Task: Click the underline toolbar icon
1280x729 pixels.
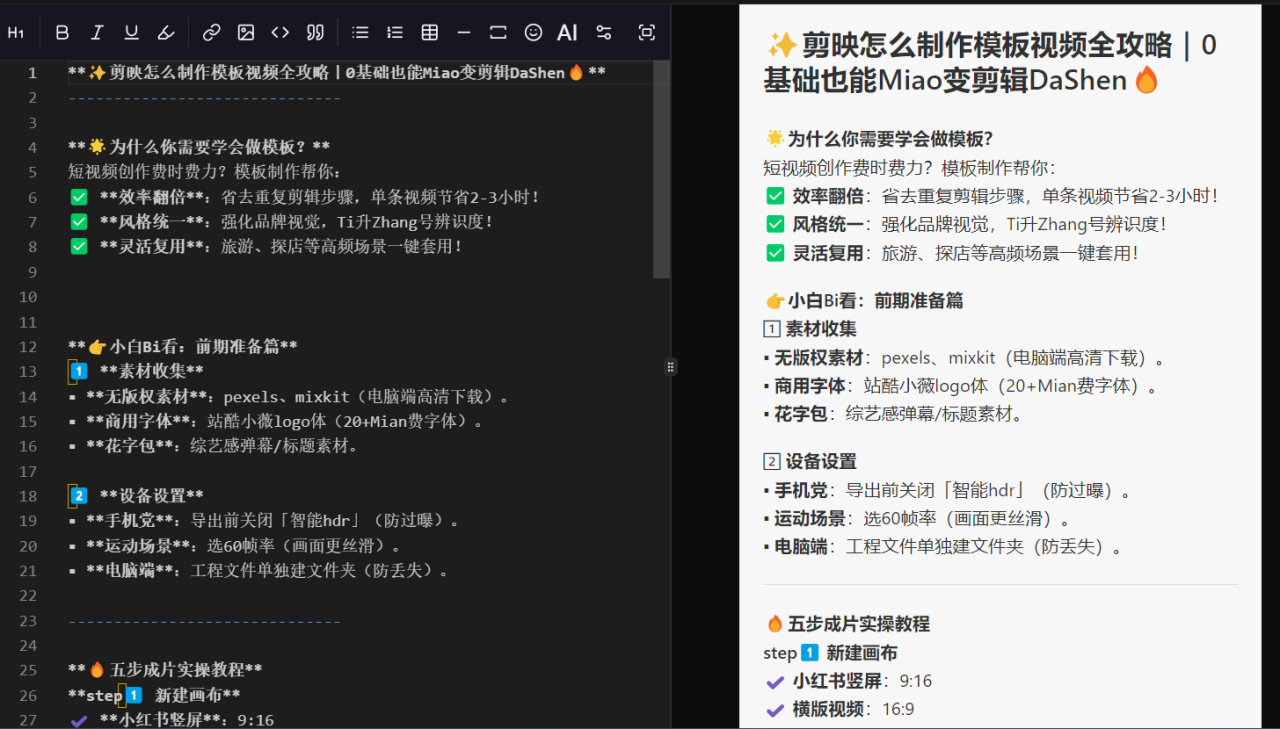Action: coord(131,33)
